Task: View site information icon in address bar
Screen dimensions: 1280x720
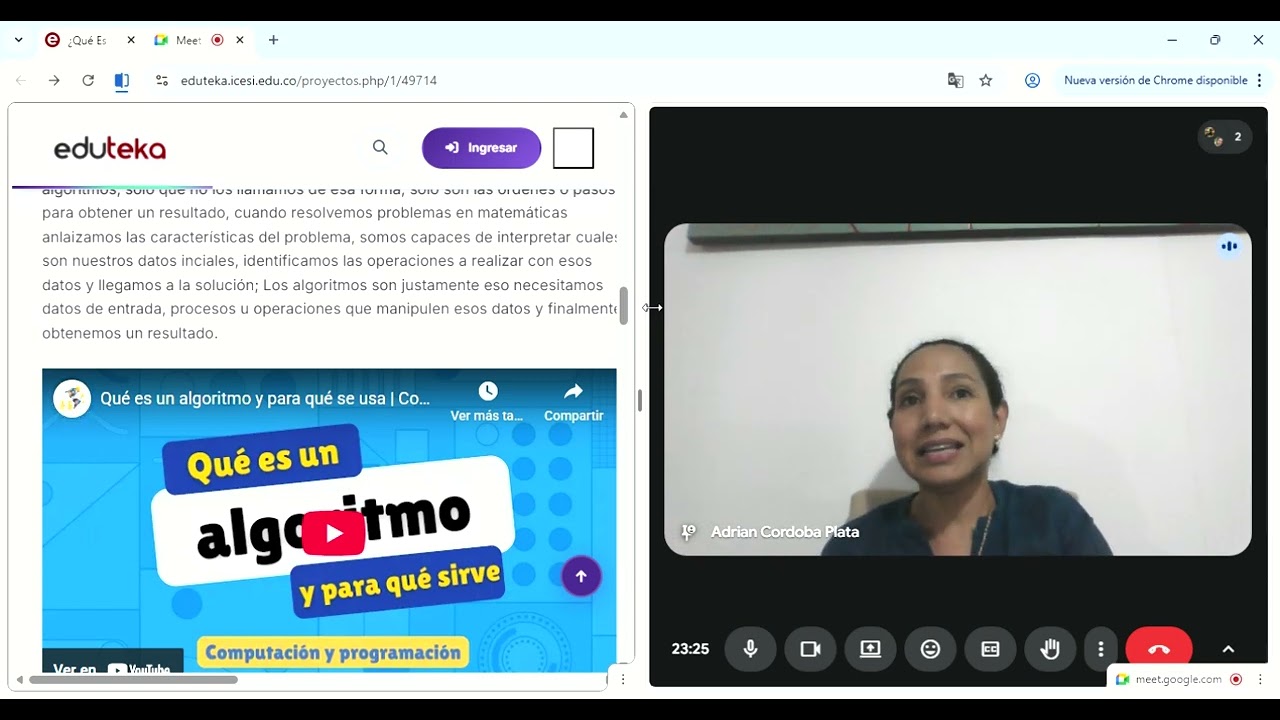Action: coord(162,80)
